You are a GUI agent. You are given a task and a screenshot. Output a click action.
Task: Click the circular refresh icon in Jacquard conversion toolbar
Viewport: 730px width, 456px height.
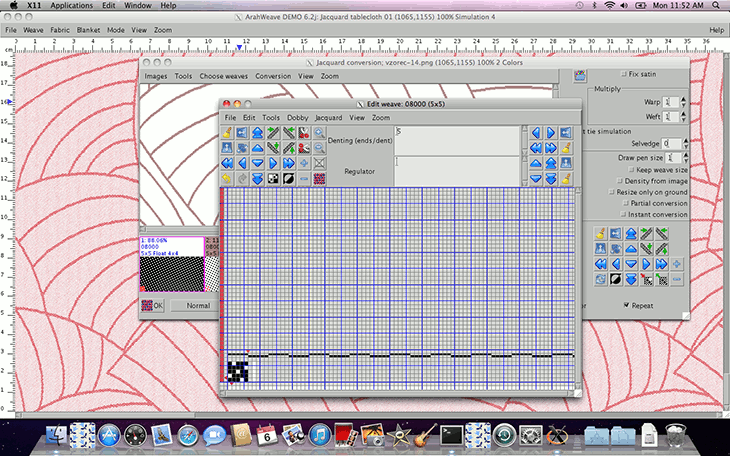(x=601, y=279)
